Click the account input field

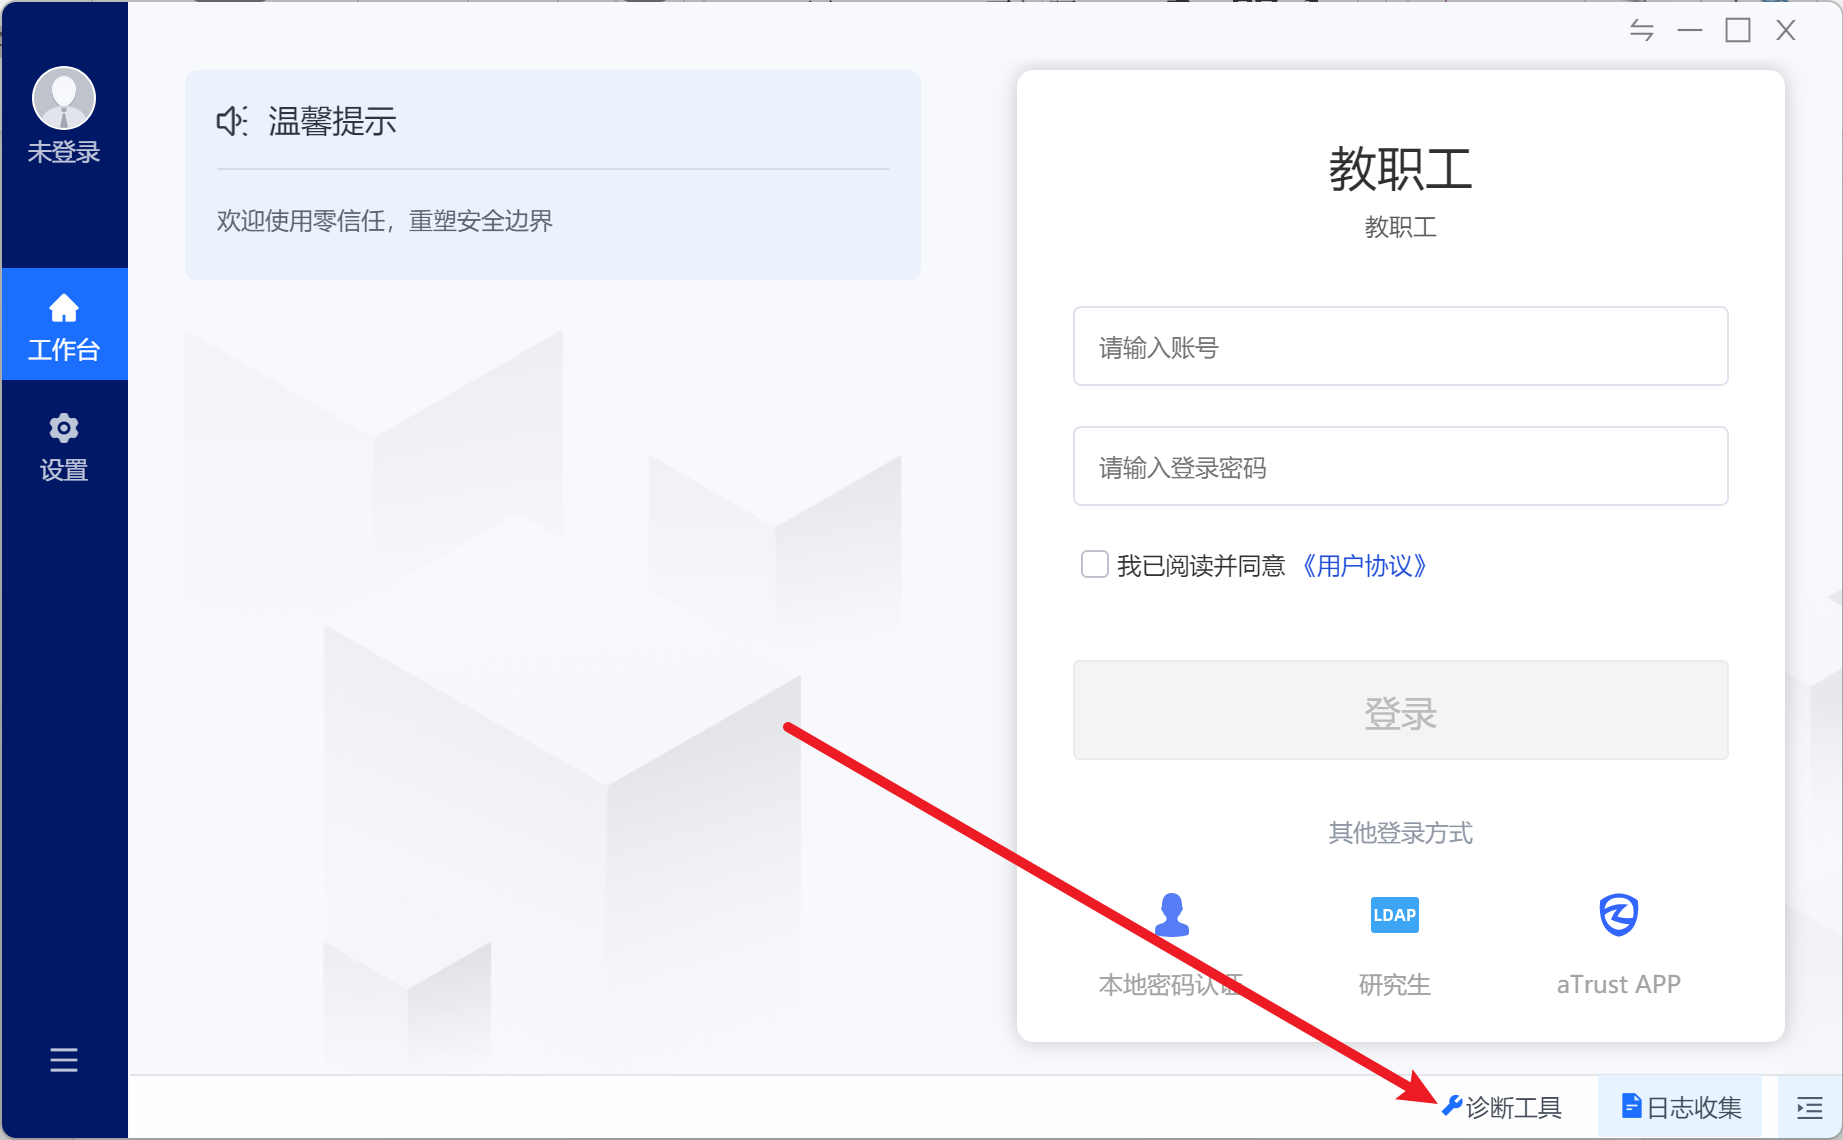pyautogui.click(x=1400, y=347)
